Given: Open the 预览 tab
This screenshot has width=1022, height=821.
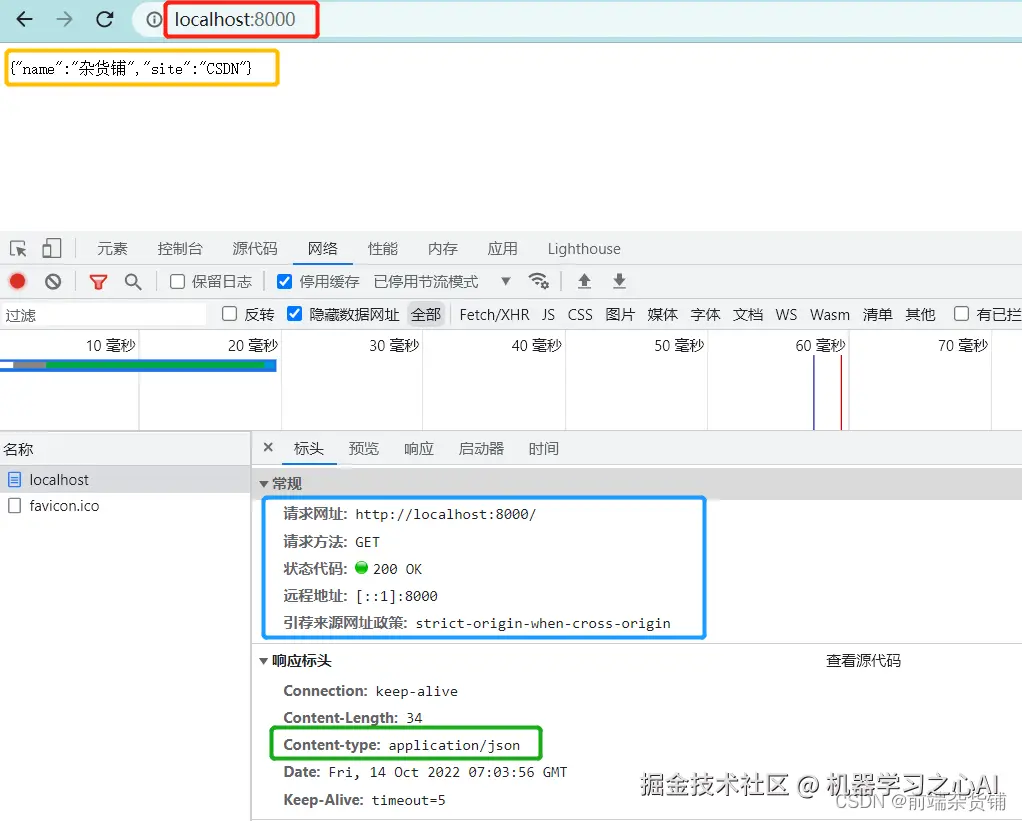Looking at the screenshot, I should coord(363,449).
